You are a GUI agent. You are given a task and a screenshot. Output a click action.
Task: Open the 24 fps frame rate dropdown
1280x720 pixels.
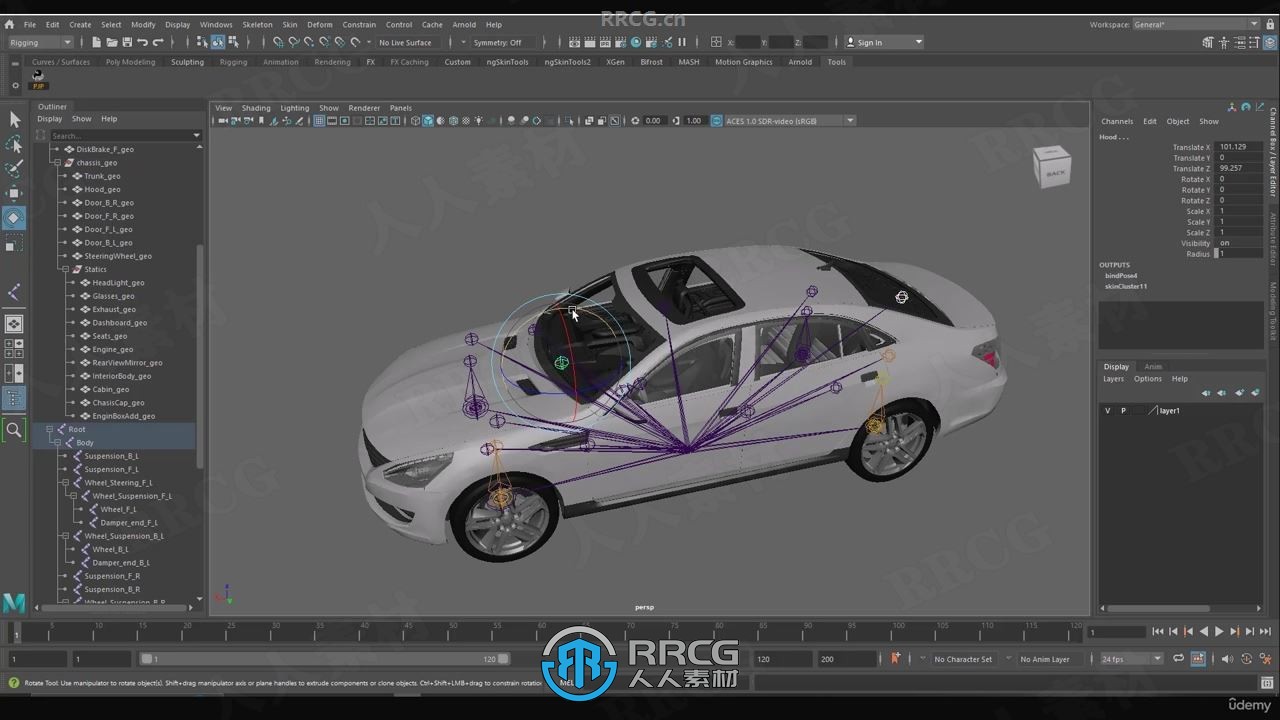[x=1131, y=659]
